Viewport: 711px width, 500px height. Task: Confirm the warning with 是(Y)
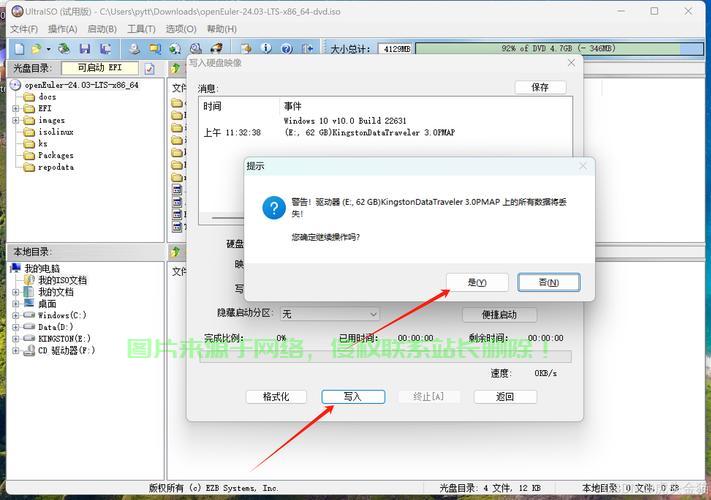pyautogui.click(x=477, y=282)
